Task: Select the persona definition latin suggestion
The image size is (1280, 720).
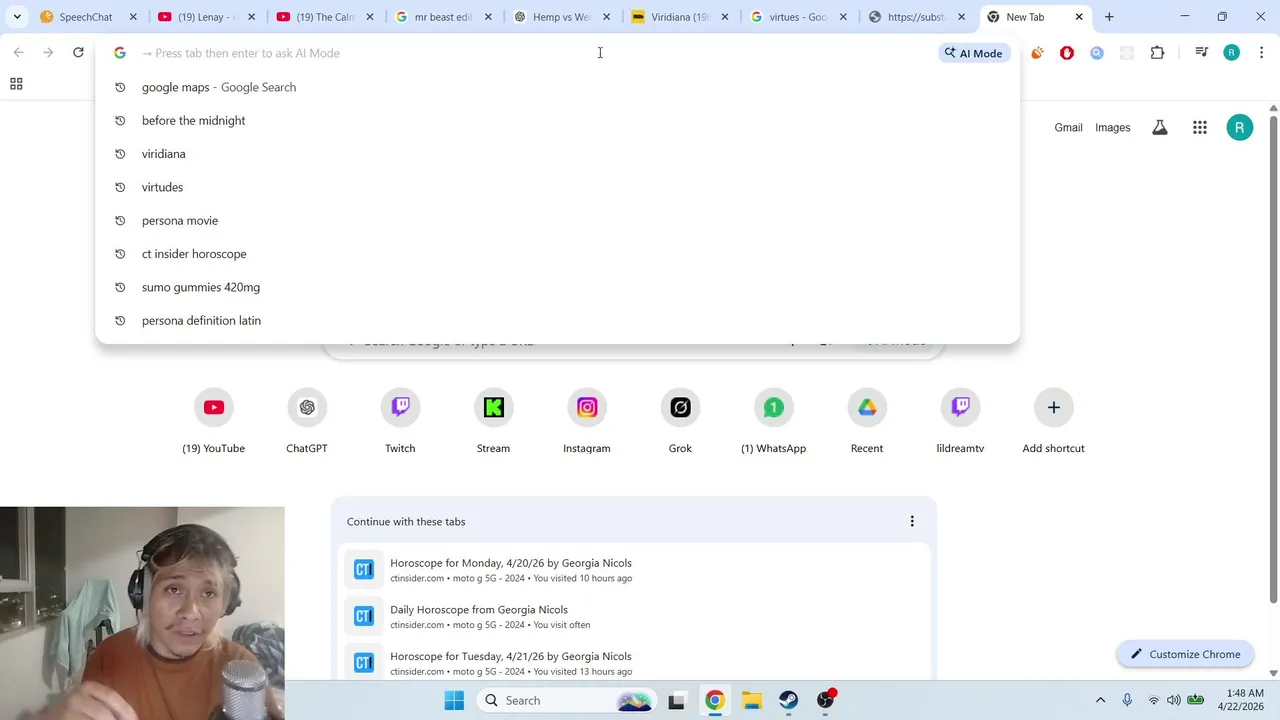Action: [557, 320]
